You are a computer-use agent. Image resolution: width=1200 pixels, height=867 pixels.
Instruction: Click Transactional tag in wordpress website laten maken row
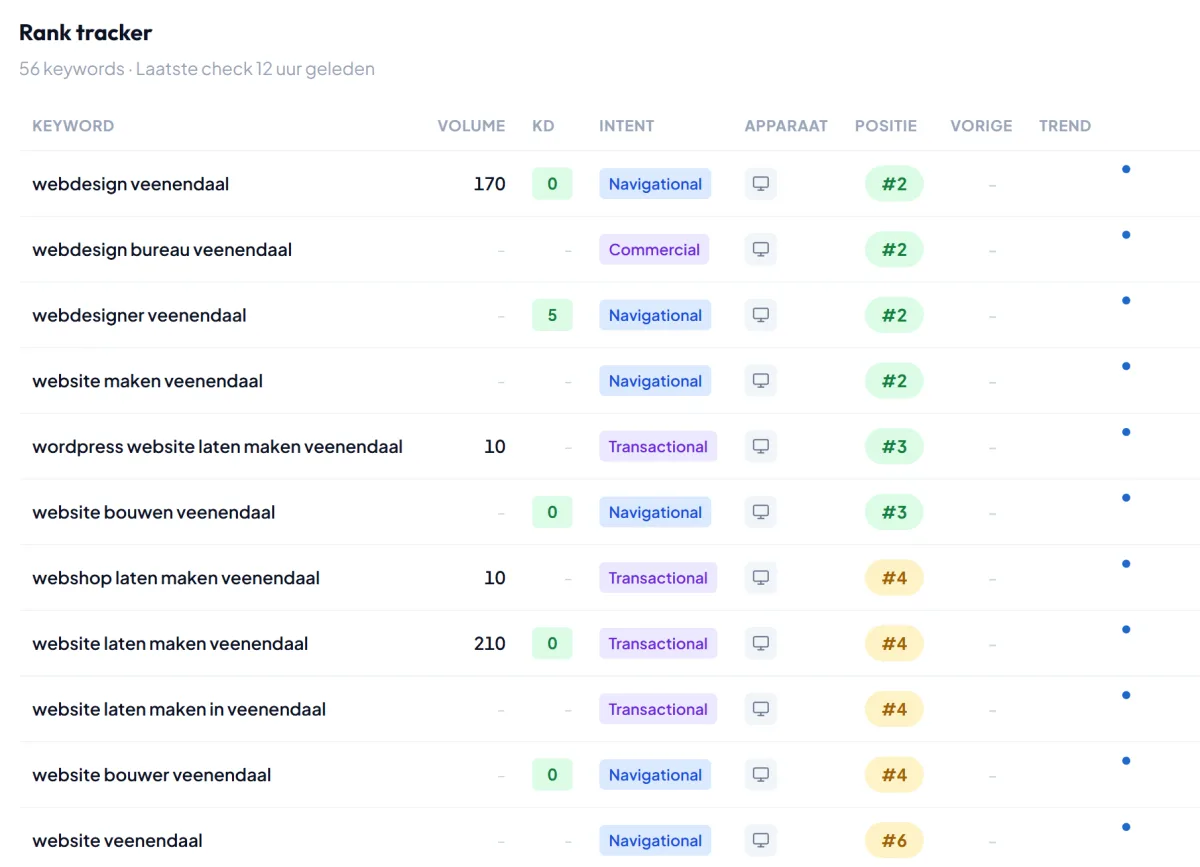(x=658, y=447)
